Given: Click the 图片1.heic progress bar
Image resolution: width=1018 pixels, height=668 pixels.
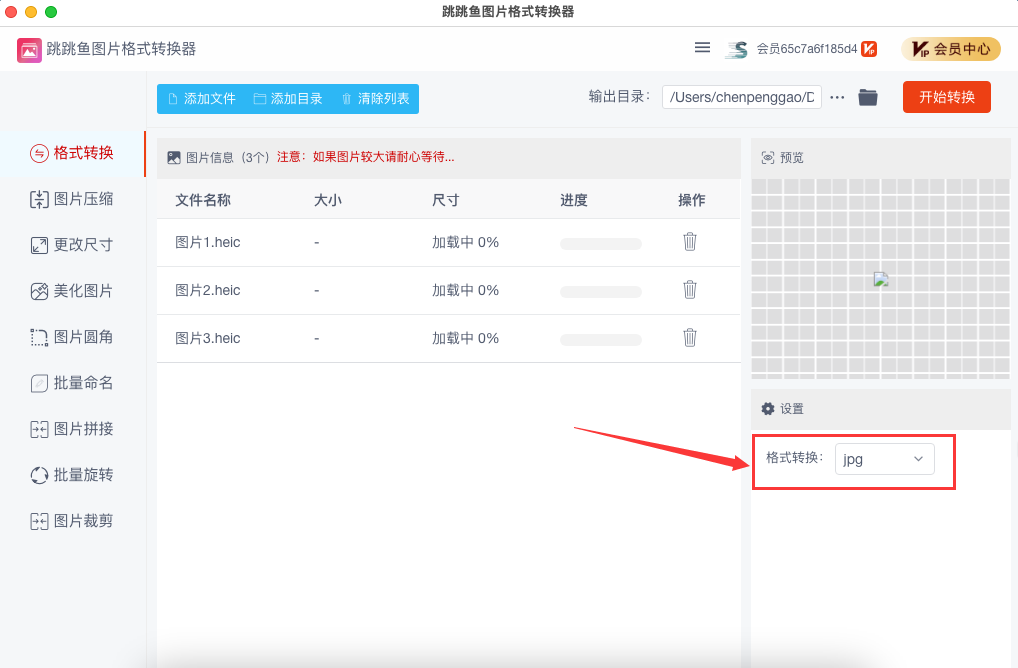Looking at the screenshot, I should [600, 243].
